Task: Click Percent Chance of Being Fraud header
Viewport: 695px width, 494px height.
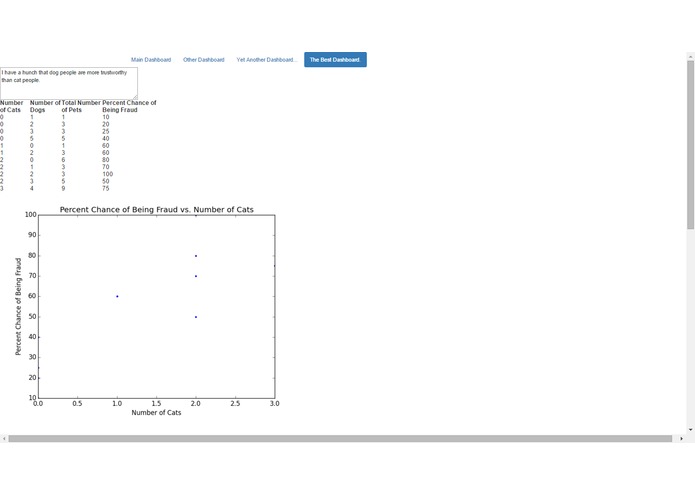Action: tap(129, 106)
